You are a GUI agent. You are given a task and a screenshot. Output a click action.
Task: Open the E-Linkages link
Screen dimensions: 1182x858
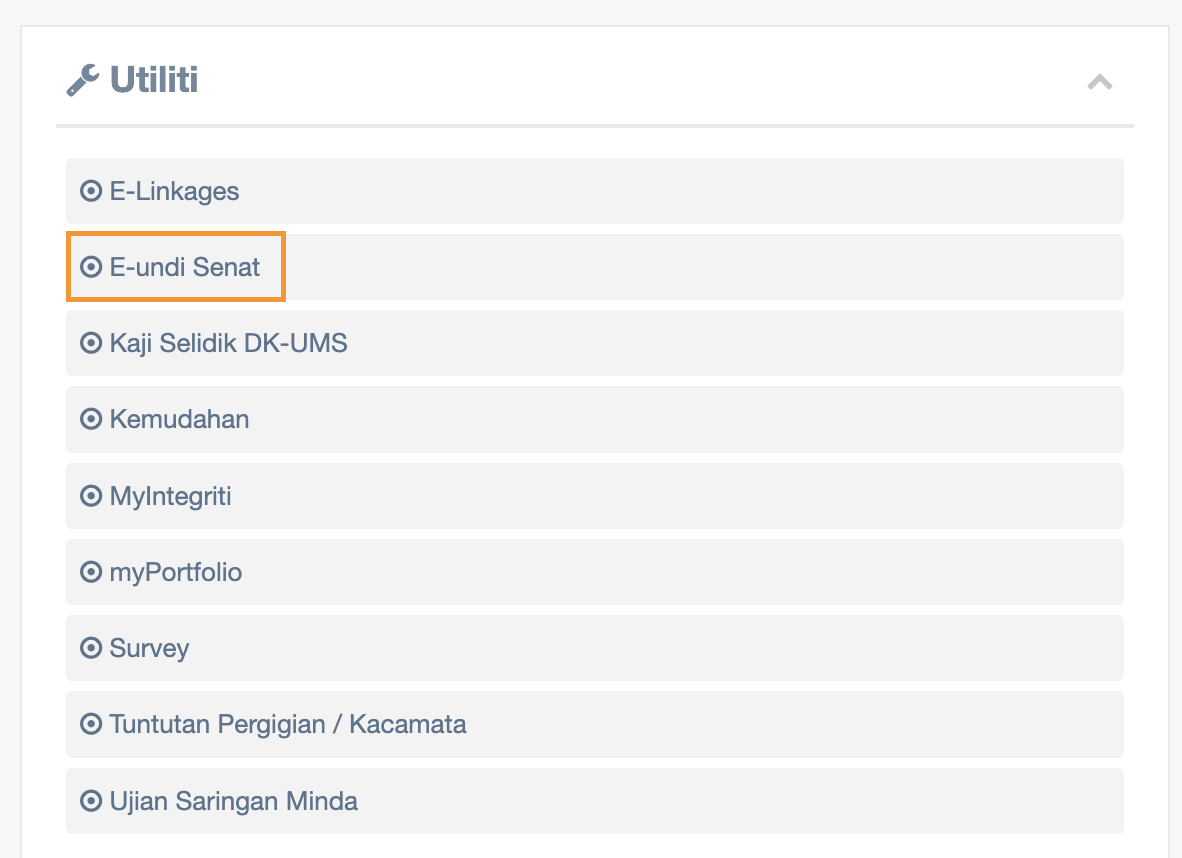pos(175,191)
